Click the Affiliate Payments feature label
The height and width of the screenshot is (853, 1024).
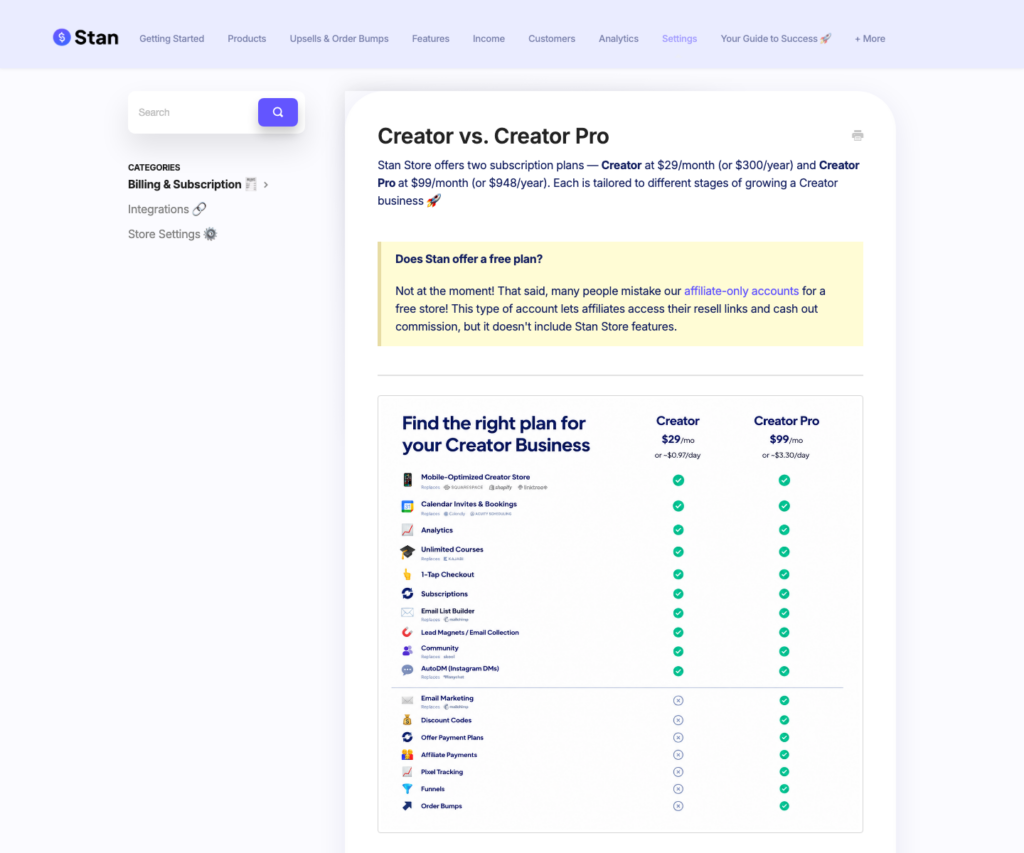[x=449, y=754]
